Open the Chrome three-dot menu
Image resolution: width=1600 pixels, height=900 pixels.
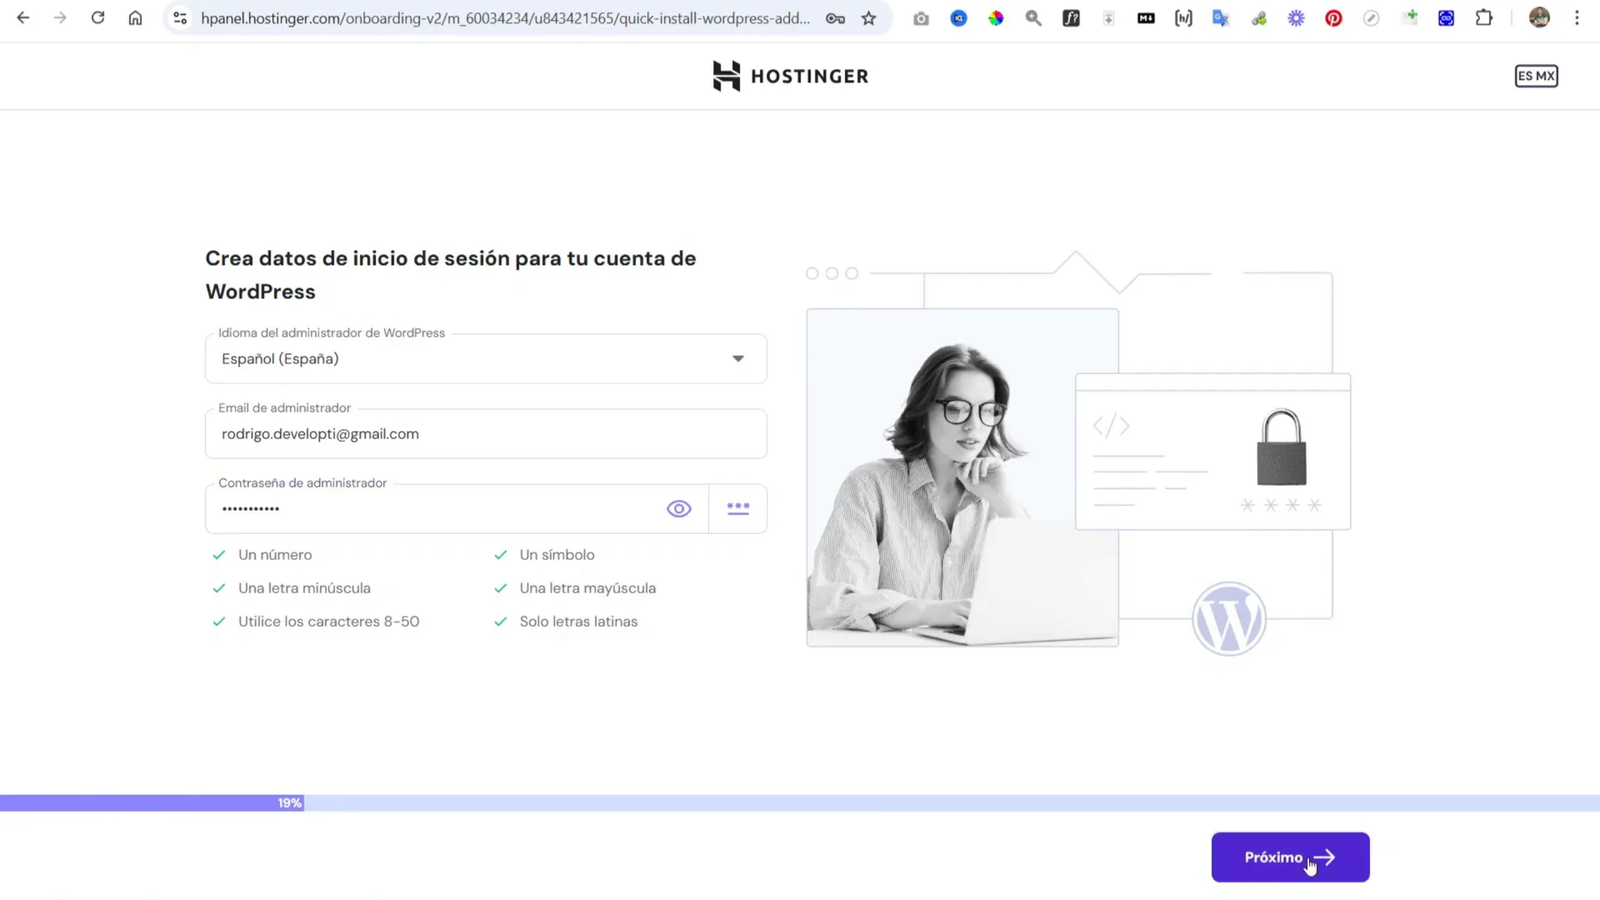coord(1578,18)
